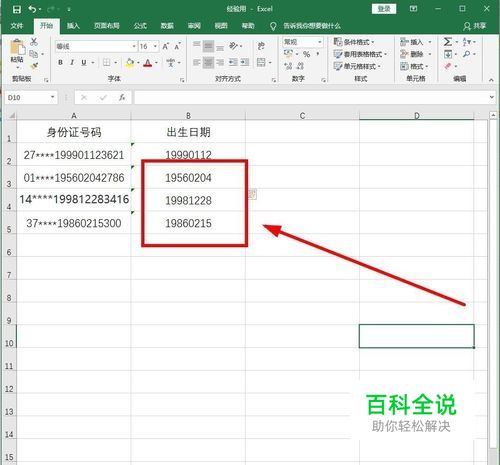Toggle top vertical alignment
This screenshot has height=465, width=500.
point(197,45)
